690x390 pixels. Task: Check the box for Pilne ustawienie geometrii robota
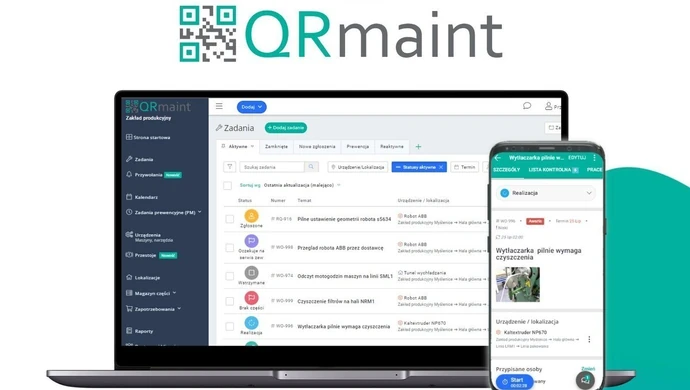pyautogui.click(x=230, y=219)
